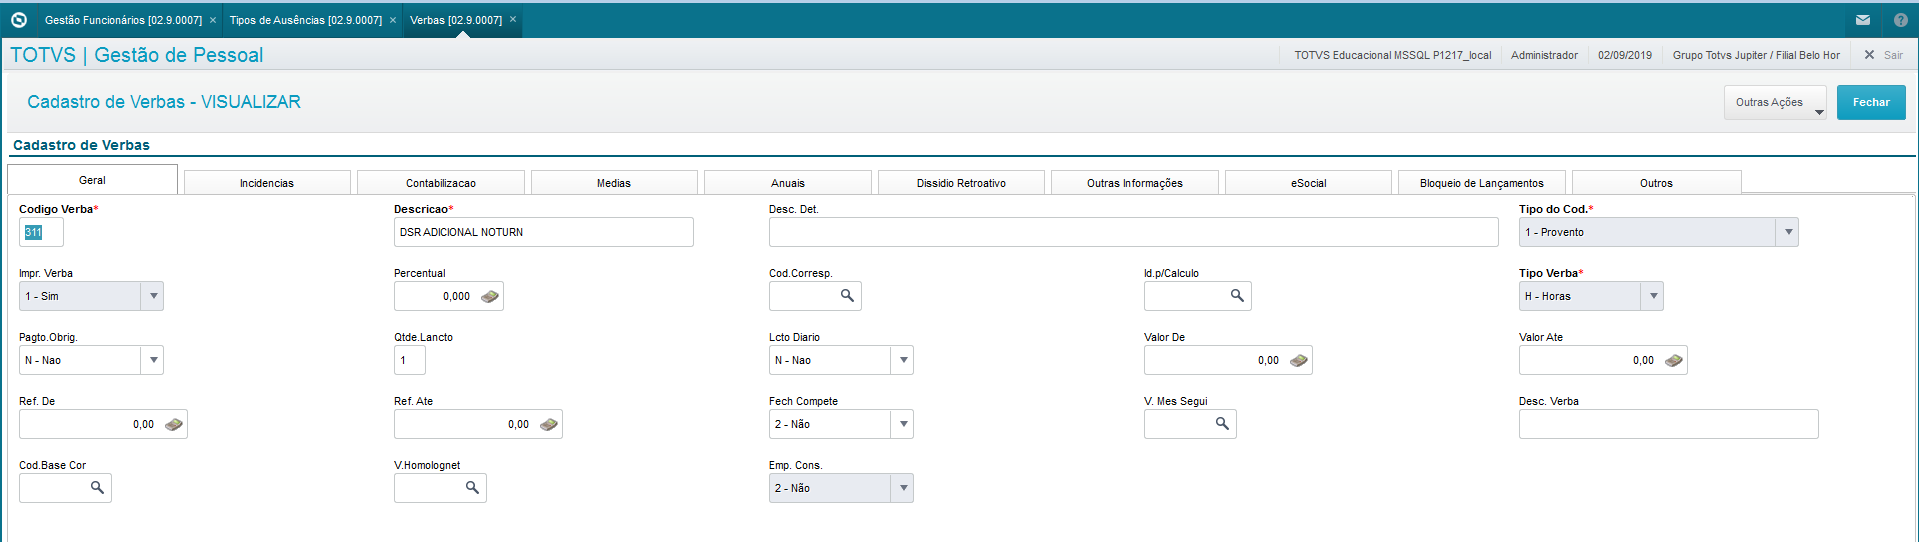
Task: Expand Fech Compete dropdown
Action: 902,424
